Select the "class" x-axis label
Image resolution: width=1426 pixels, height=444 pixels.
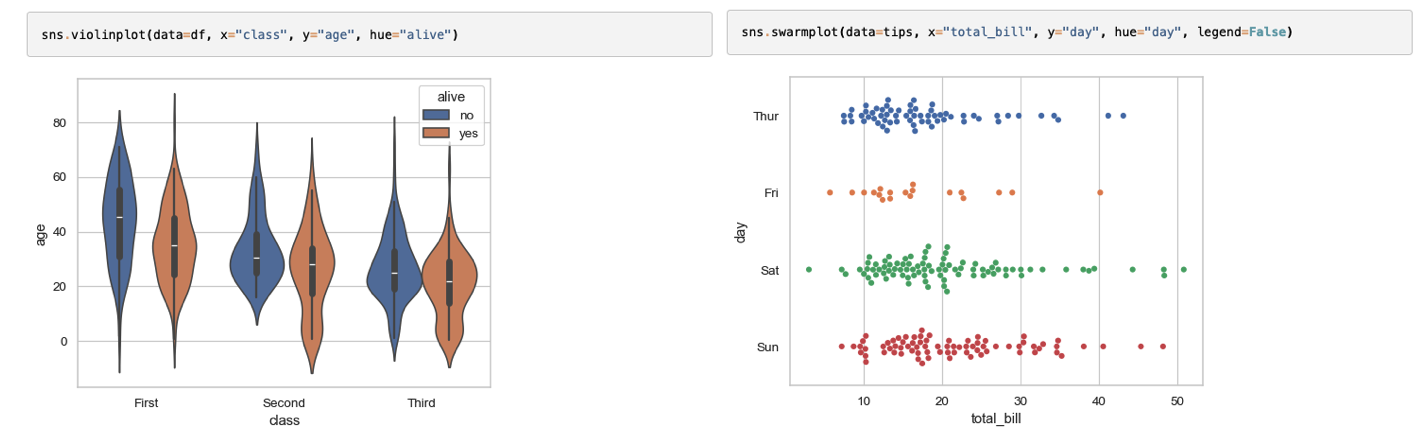284,421
